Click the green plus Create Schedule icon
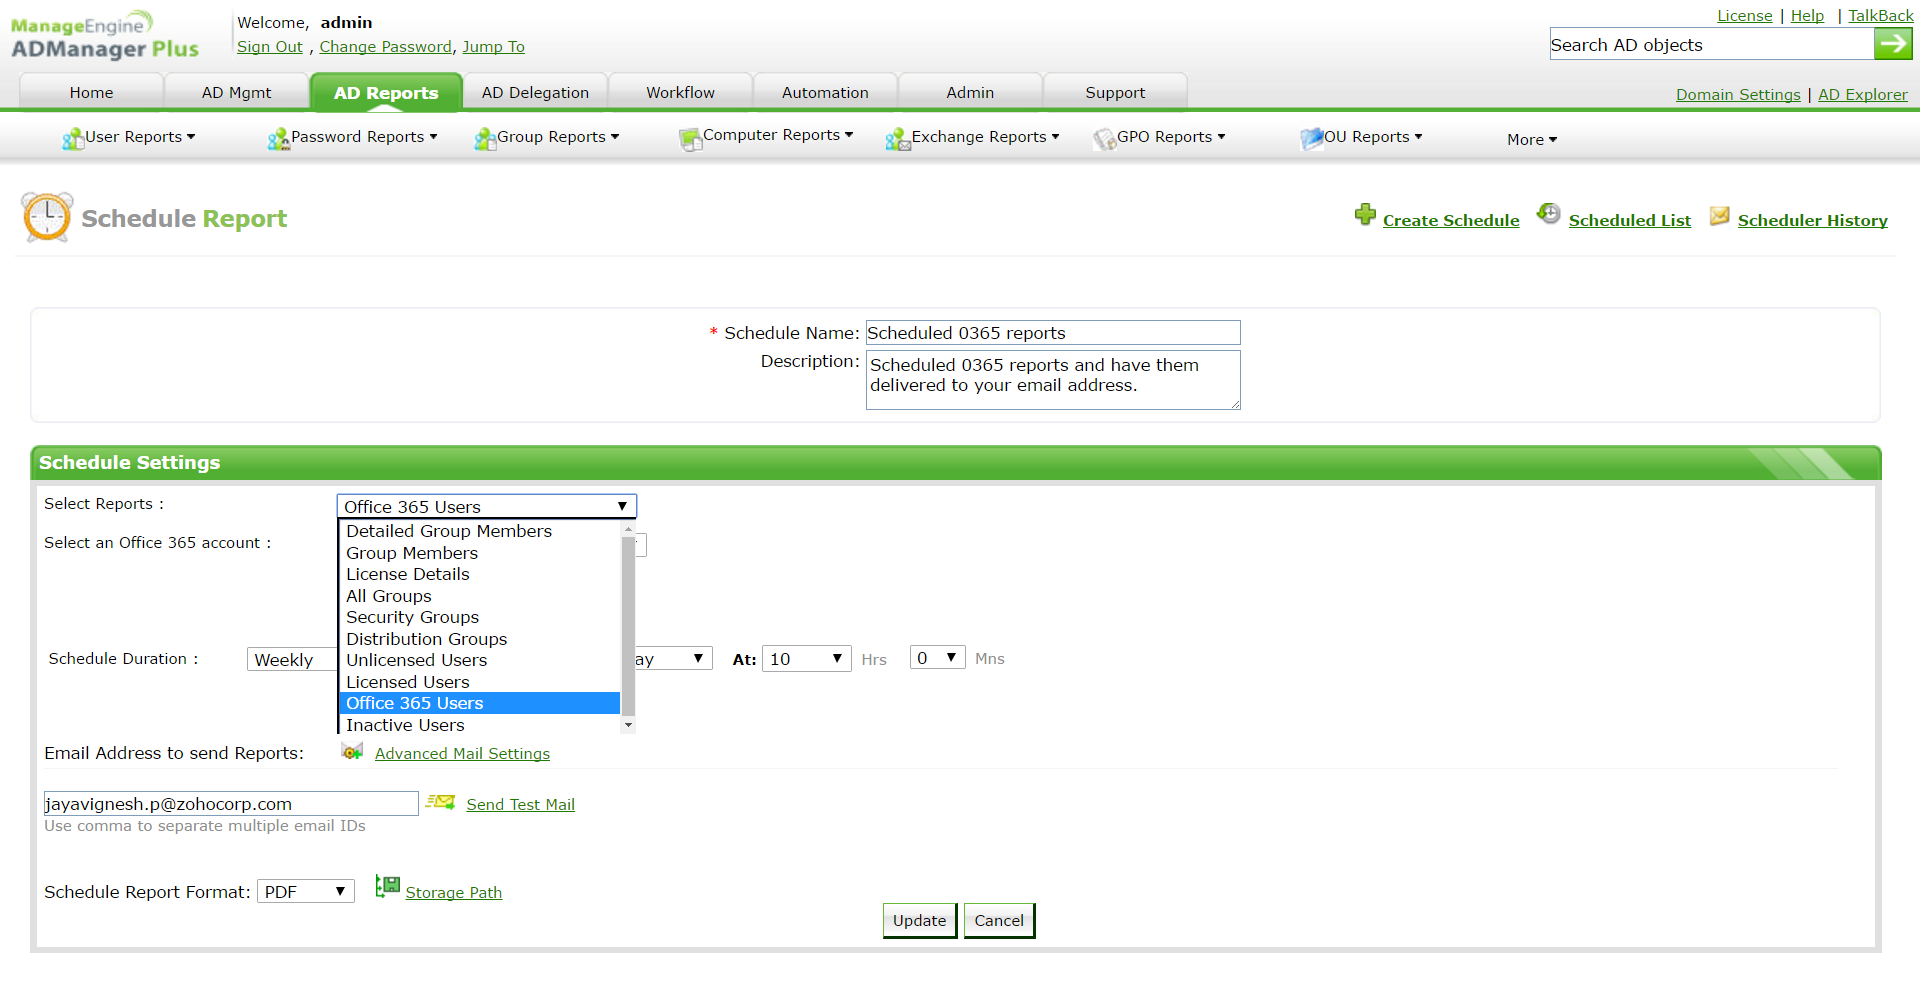1924x983 pixels. pos(1365,215)
